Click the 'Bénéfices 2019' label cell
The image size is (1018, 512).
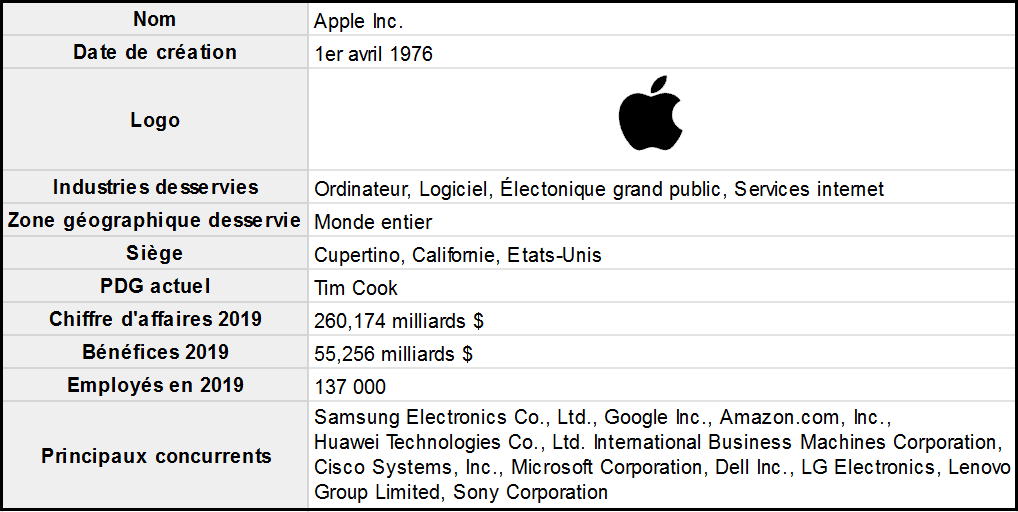pyautogui.click(x=155, y=352)
